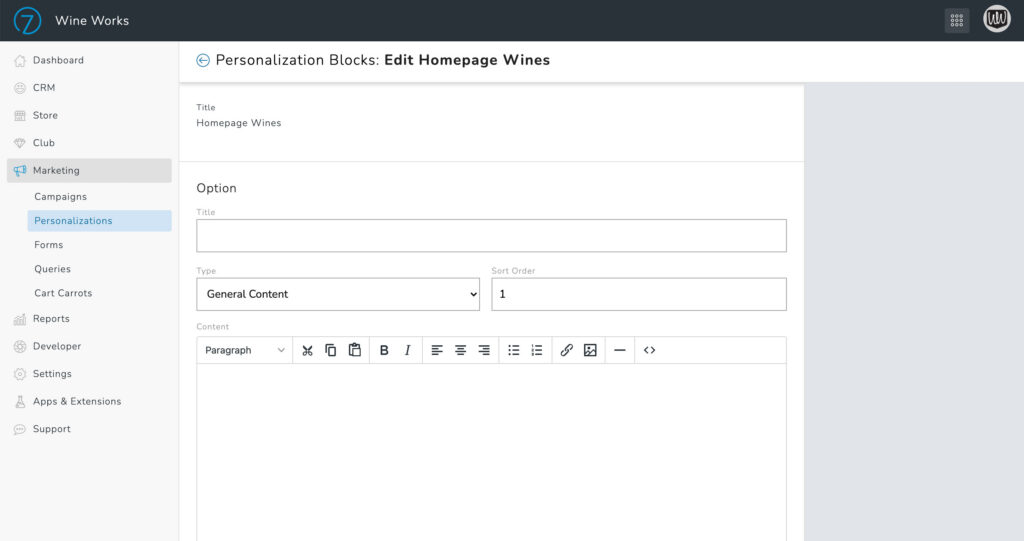Click the Store sidebar icon
Screen dimensions: 1024x541
(20, 115)
